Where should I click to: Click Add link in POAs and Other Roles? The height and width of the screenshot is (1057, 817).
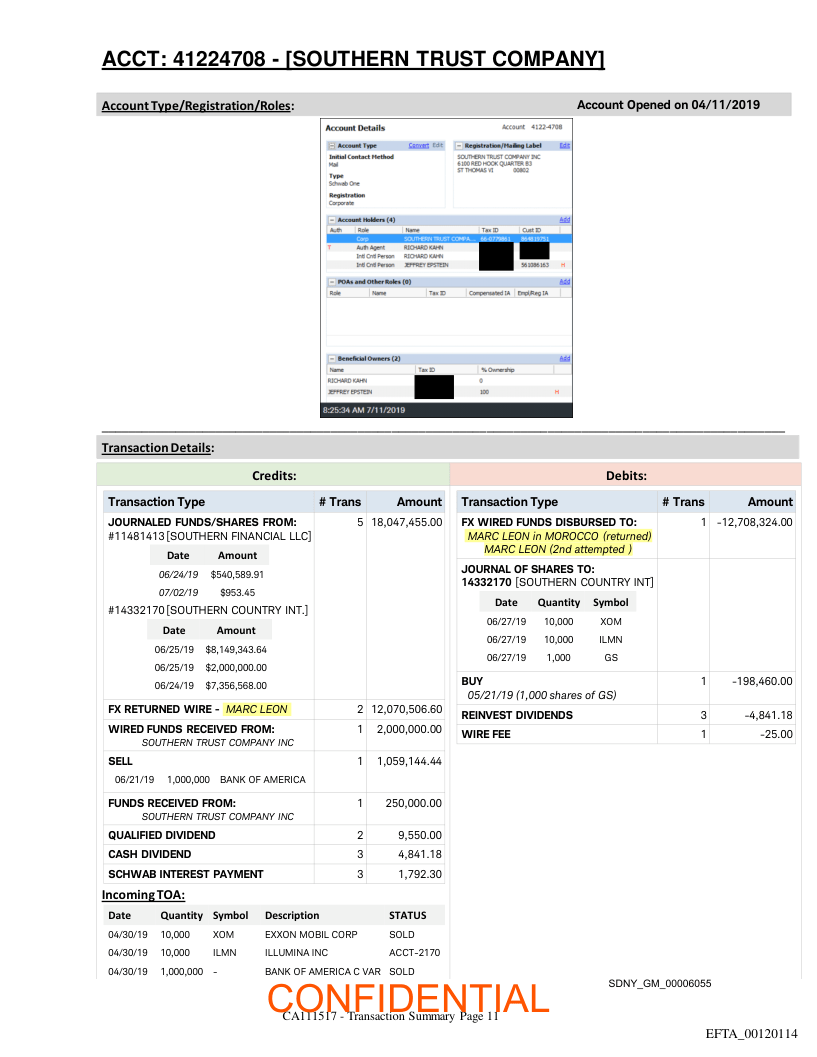tap(564, 282)
